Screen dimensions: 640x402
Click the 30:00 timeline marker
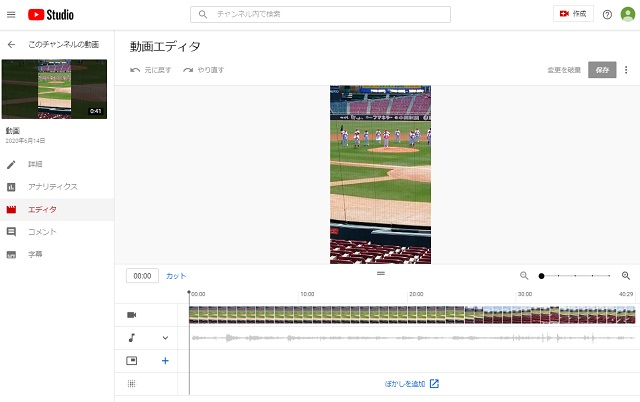(x=525, y=294)
